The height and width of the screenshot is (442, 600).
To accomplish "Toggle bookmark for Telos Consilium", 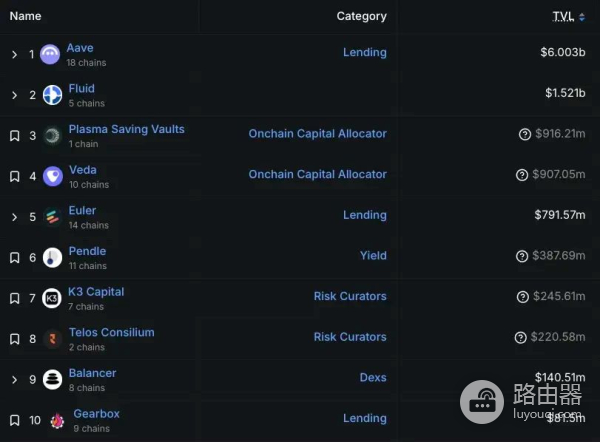I will 14,339.
